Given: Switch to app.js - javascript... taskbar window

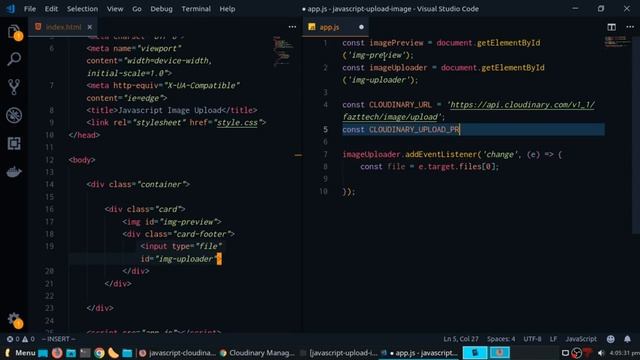Looking at the screenshot, I should pyautogui.click(x=420, y=353).
